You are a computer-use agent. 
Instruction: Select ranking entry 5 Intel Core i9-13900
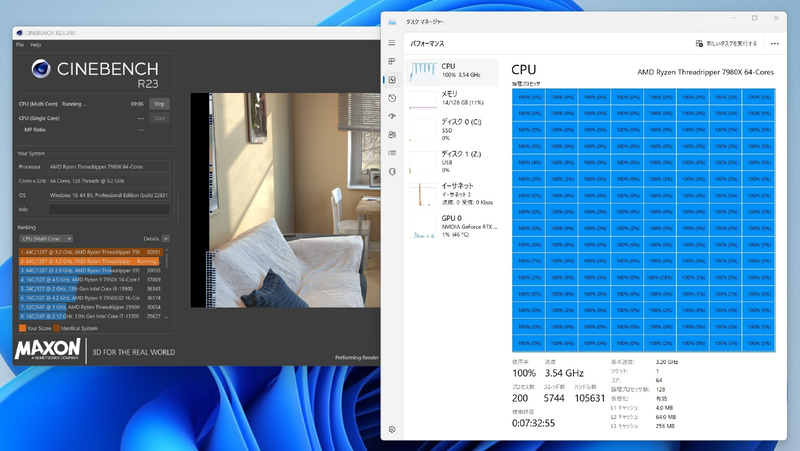pos(91,289)
